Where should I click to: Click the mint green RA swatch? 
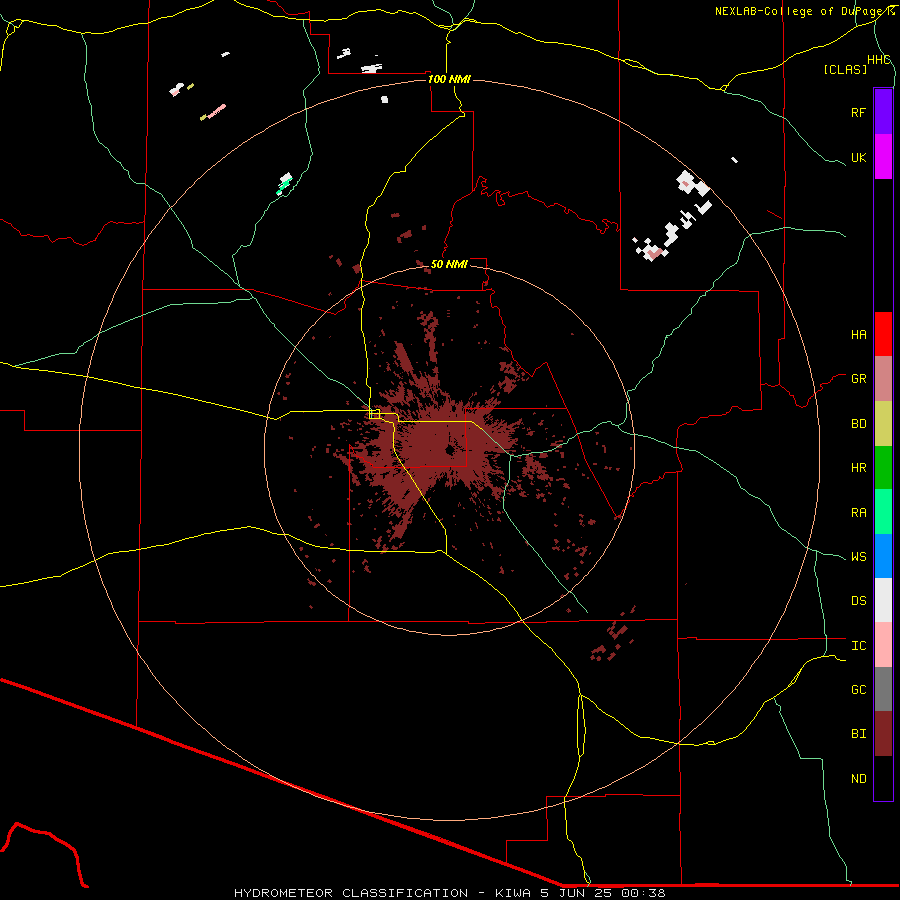point(883,512)
